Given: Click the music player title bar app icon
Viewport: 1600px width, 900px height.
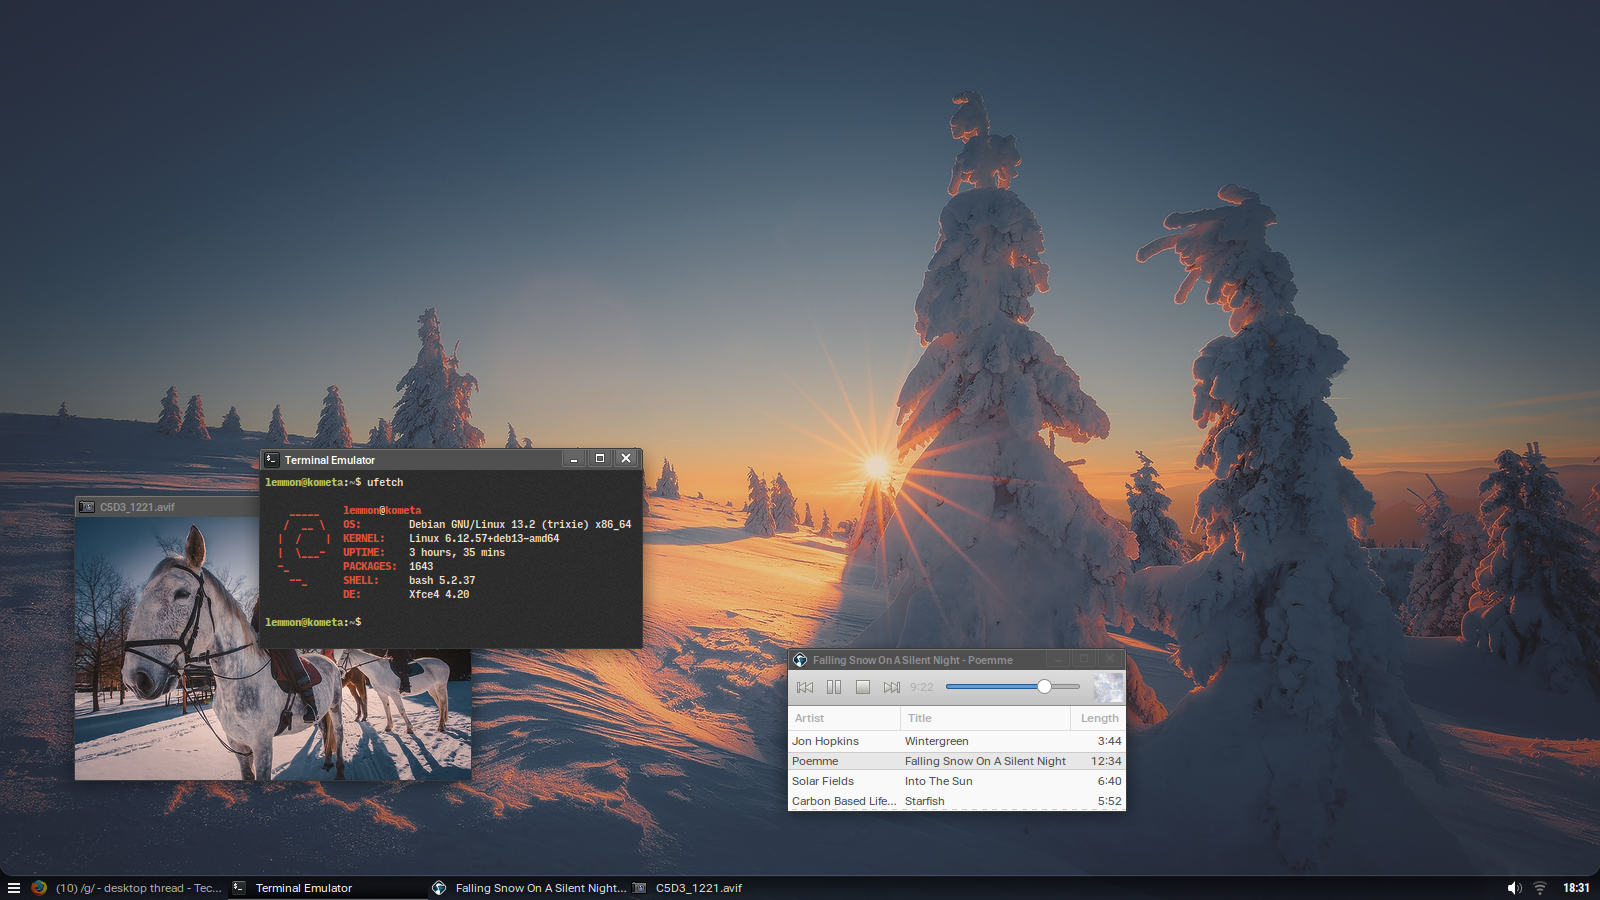Looking at the screenshot, I should click(x=800, y=660).
